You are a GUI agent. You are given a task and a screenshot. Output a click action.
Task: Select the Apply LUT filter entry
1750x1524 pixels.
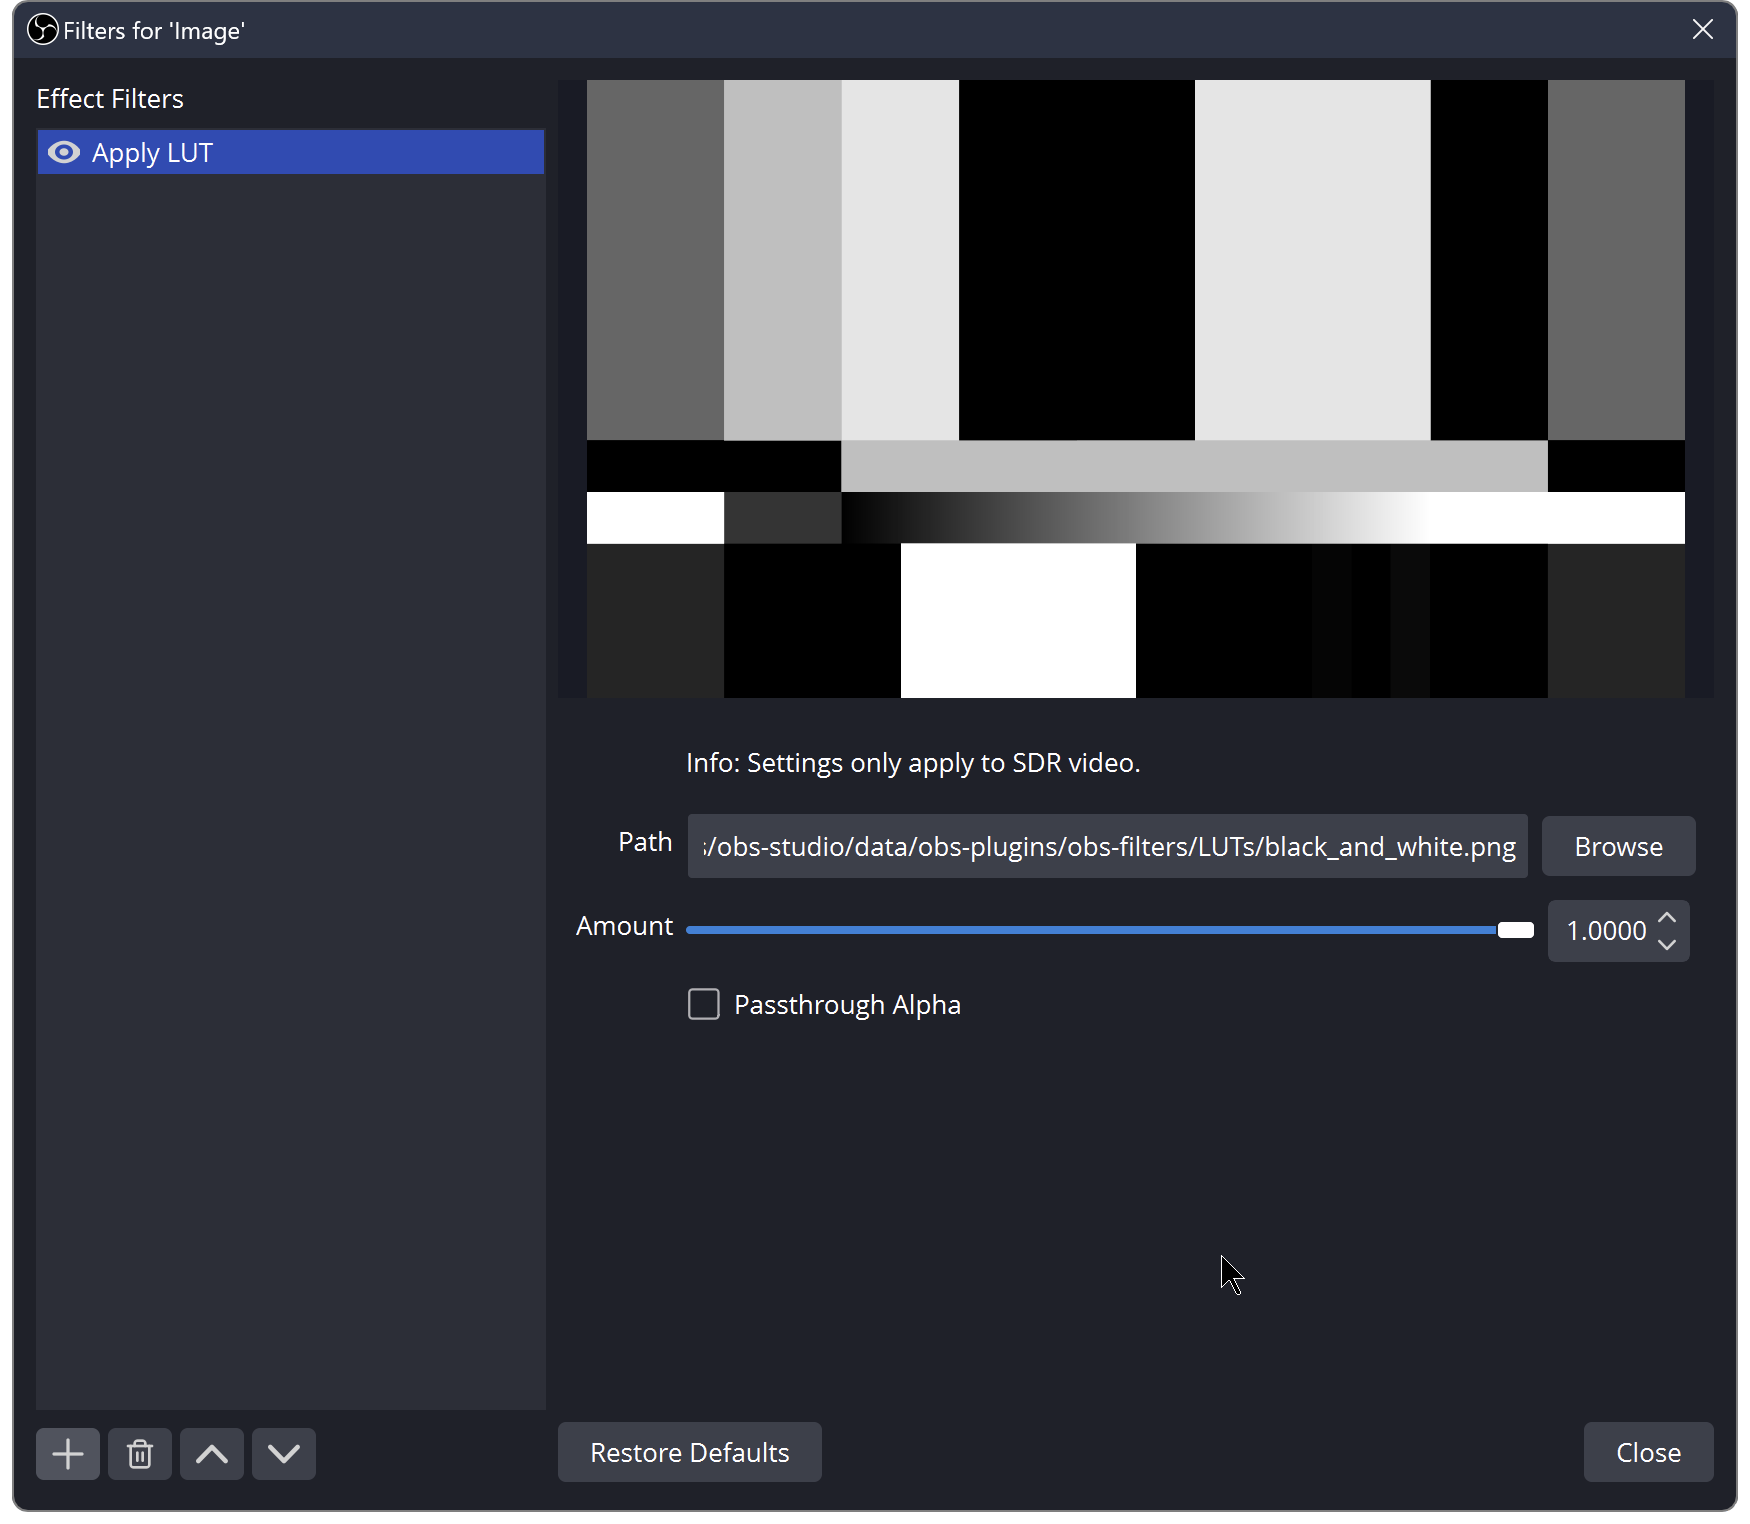pyautogui.click(x=290, y=152)
